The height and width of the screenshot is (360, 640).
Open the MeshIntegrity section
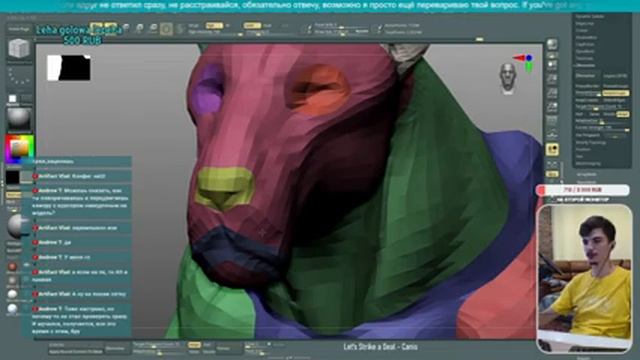(x=588, y=163)
